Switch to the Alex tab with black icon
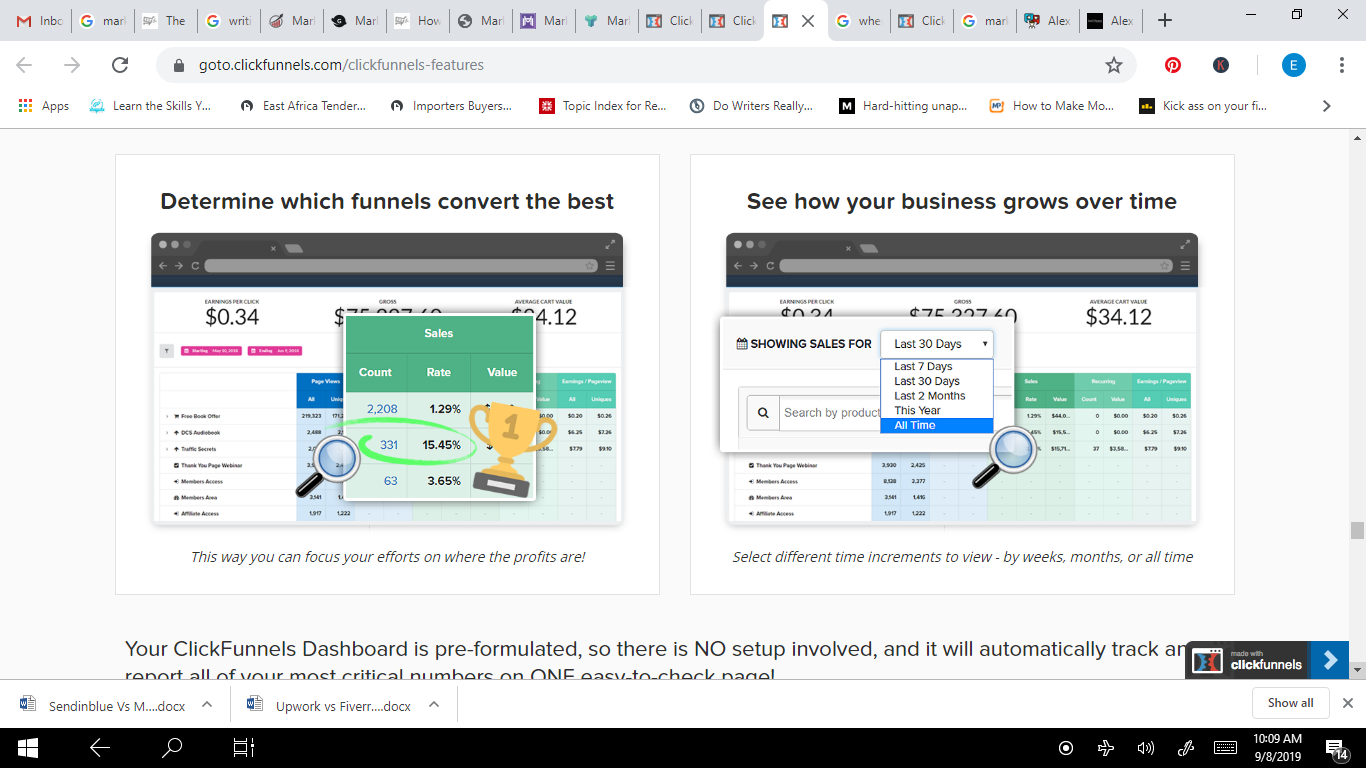The width and height of the screenshot is (1366, 768). coord(1110,20)
